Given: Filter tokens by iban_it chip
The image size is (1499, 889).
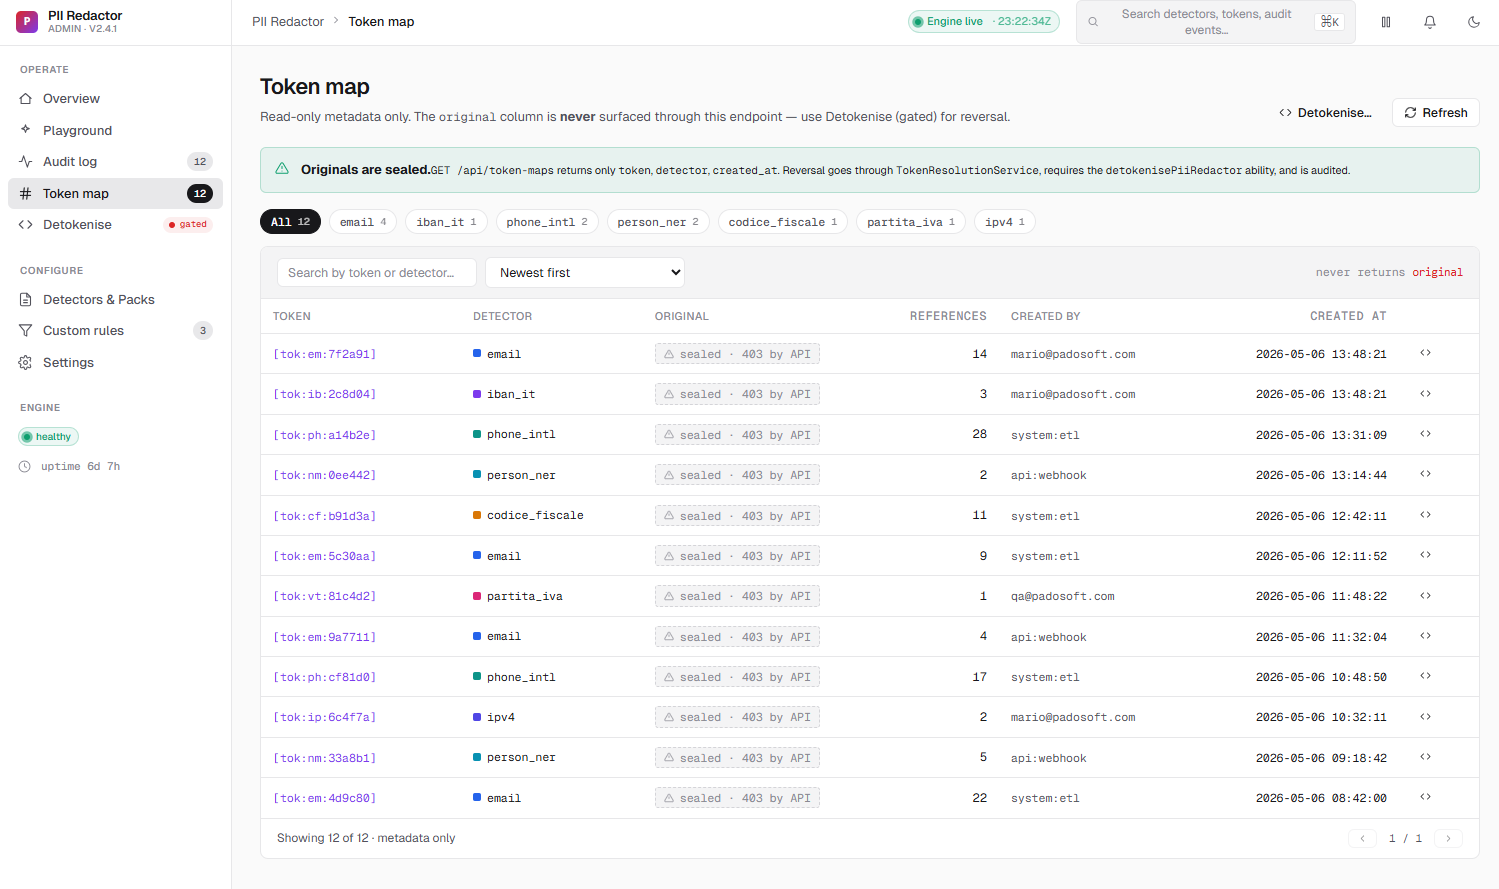Looking at the screenshot, I should point(446,222).
